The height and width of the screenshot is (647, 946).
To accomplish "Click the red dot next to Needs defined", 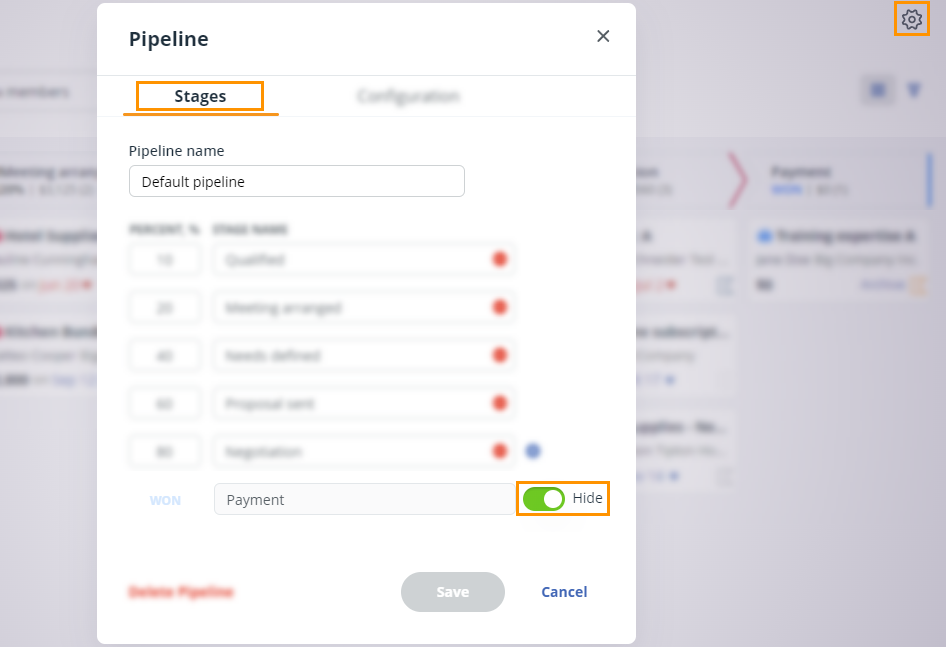I will click(x=499, y=355).
